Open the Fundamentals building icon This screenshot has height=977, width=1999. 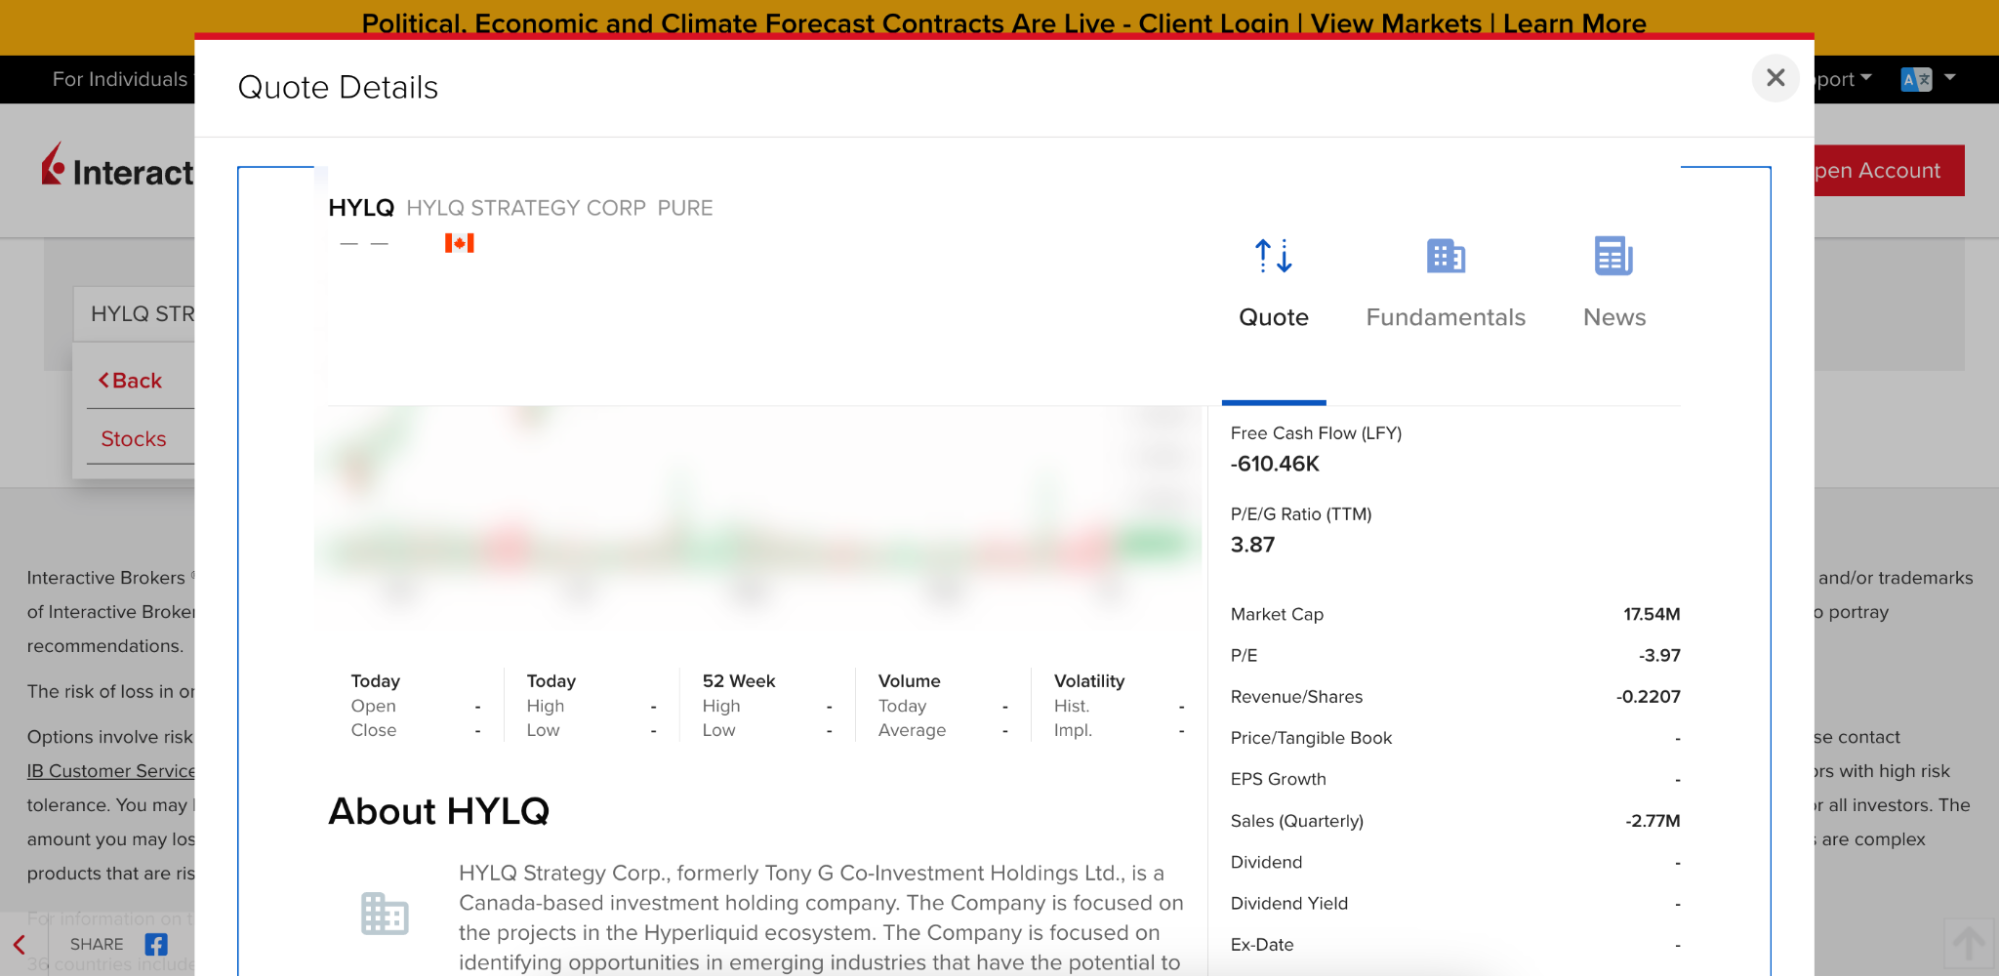1445,256
